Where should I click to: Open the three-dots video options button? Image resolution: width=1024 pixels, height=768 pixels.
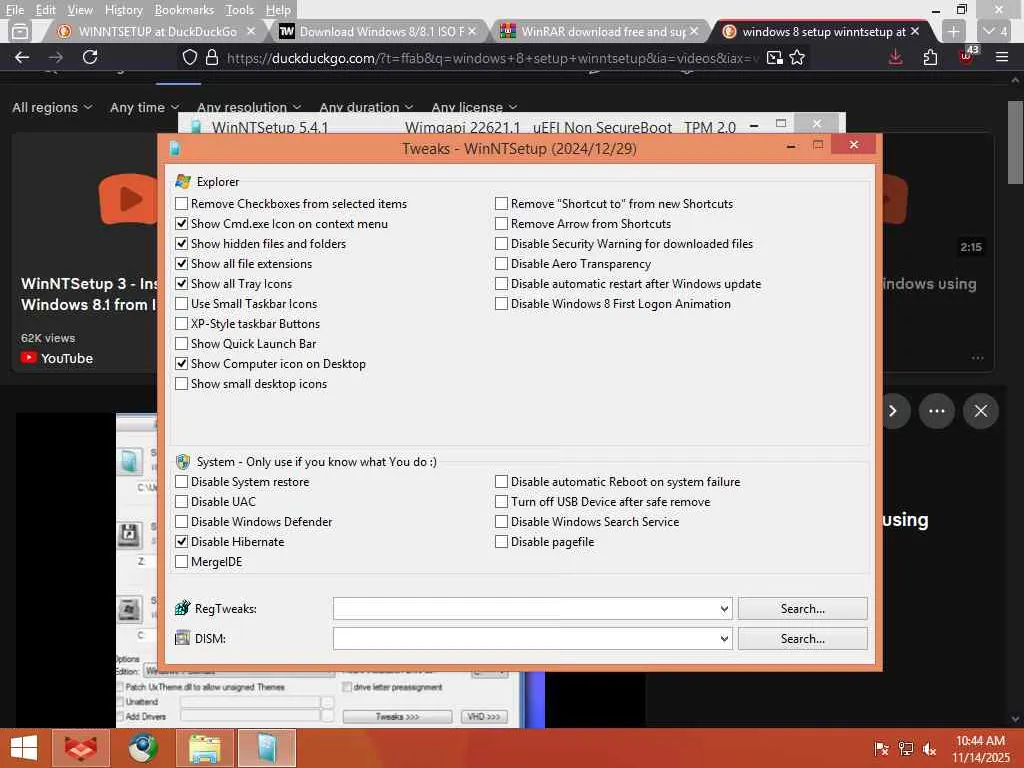pyautogui.click(x=936, y=411)
